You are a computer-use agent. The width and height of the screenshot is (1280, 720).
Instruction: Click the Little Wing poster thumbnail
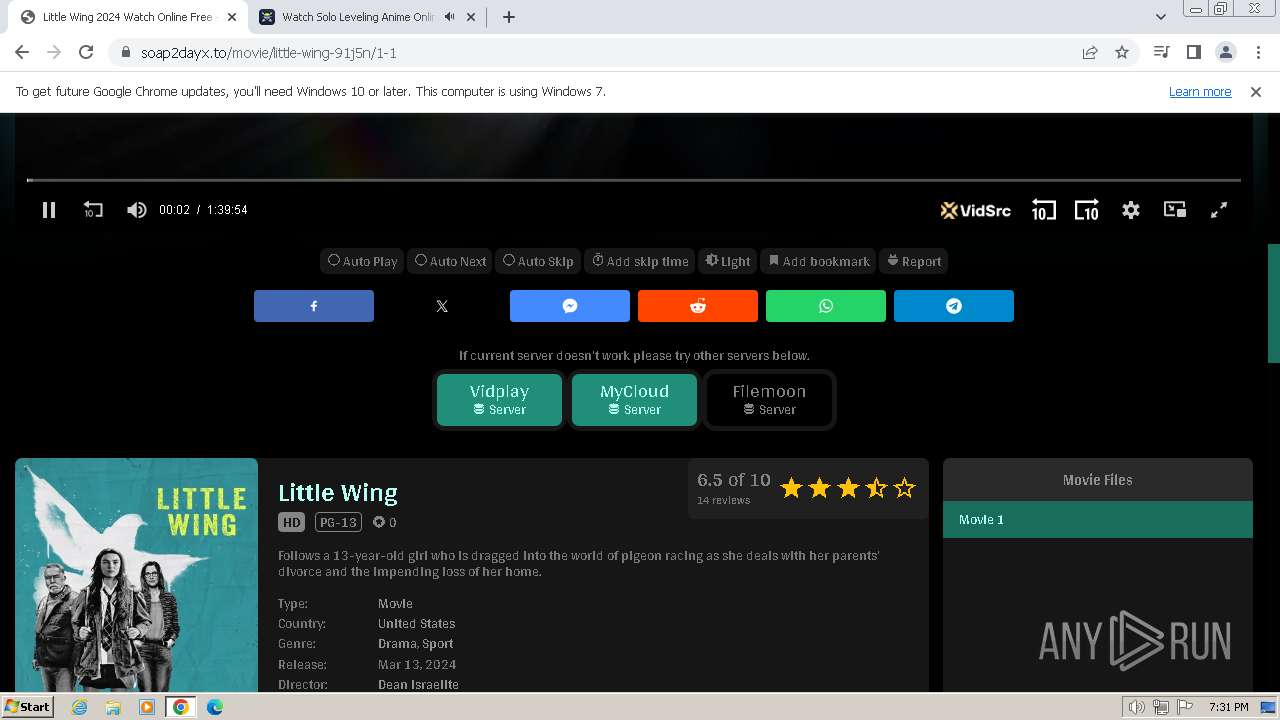[136, 575]
